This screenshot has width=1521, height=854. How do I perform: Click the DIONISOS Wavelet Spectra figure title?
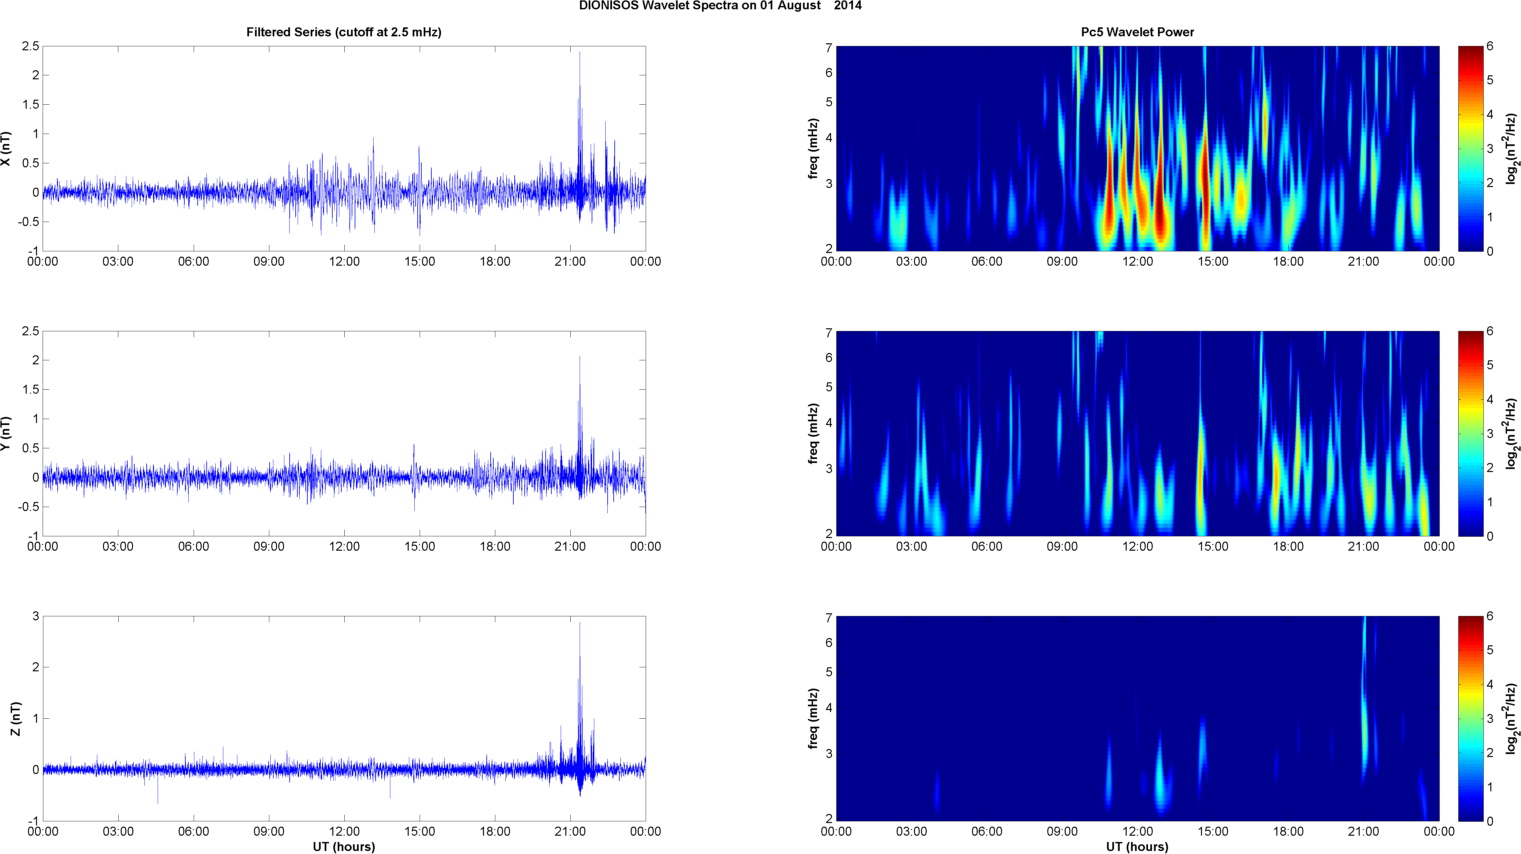tap(720, 6)
